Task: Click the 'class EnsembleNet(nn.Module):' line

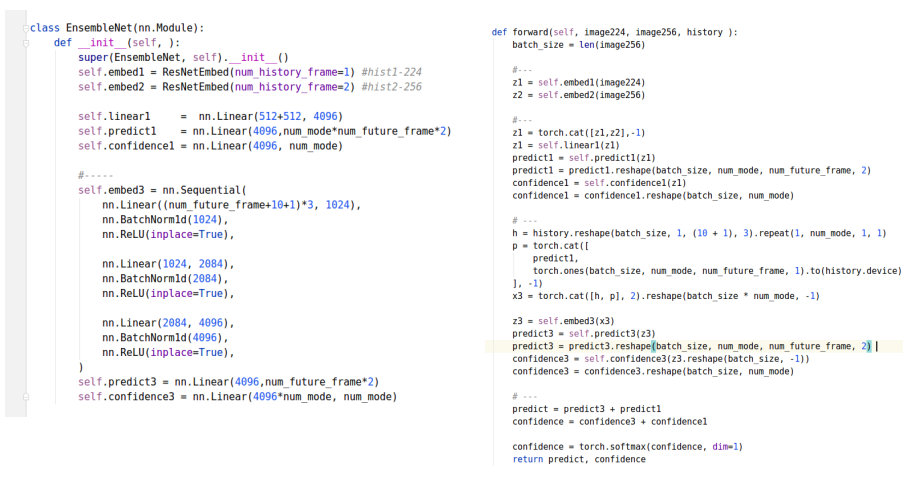Action: point(117,28)
